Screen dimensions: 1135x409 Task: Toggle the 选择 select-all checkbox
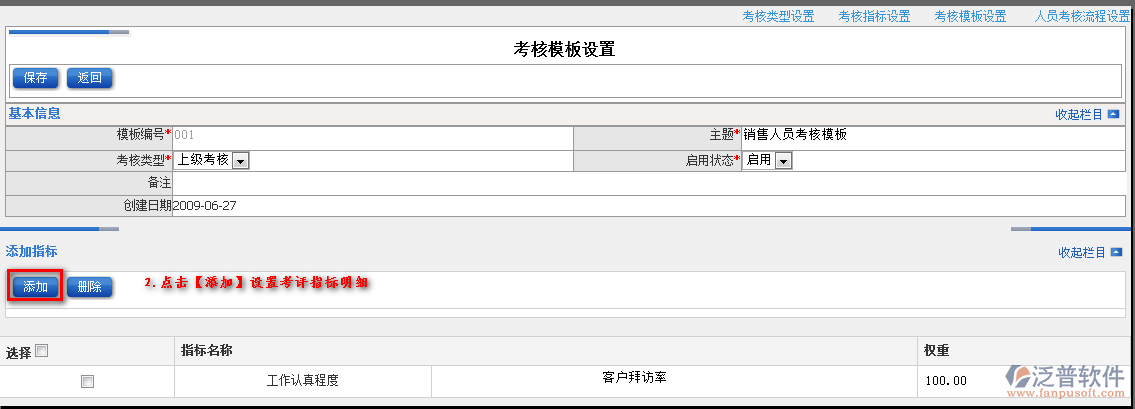coord(41,351)
